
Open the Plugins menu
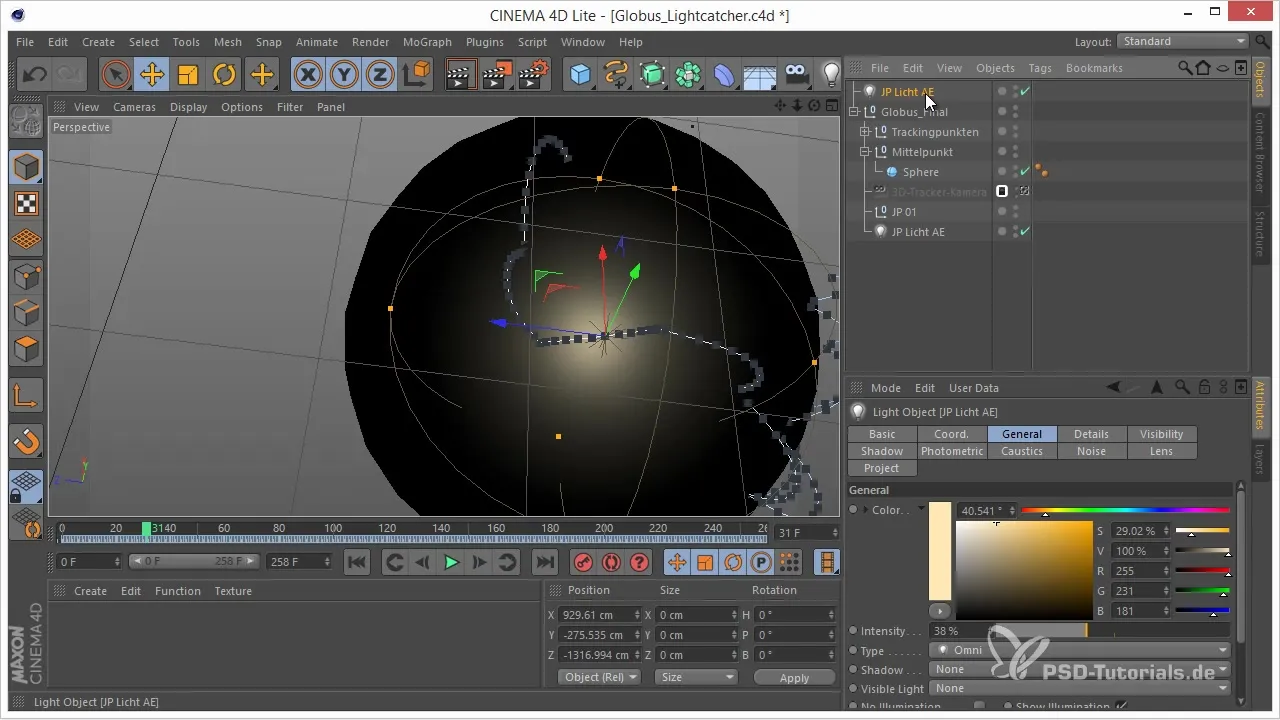(485, 42)
